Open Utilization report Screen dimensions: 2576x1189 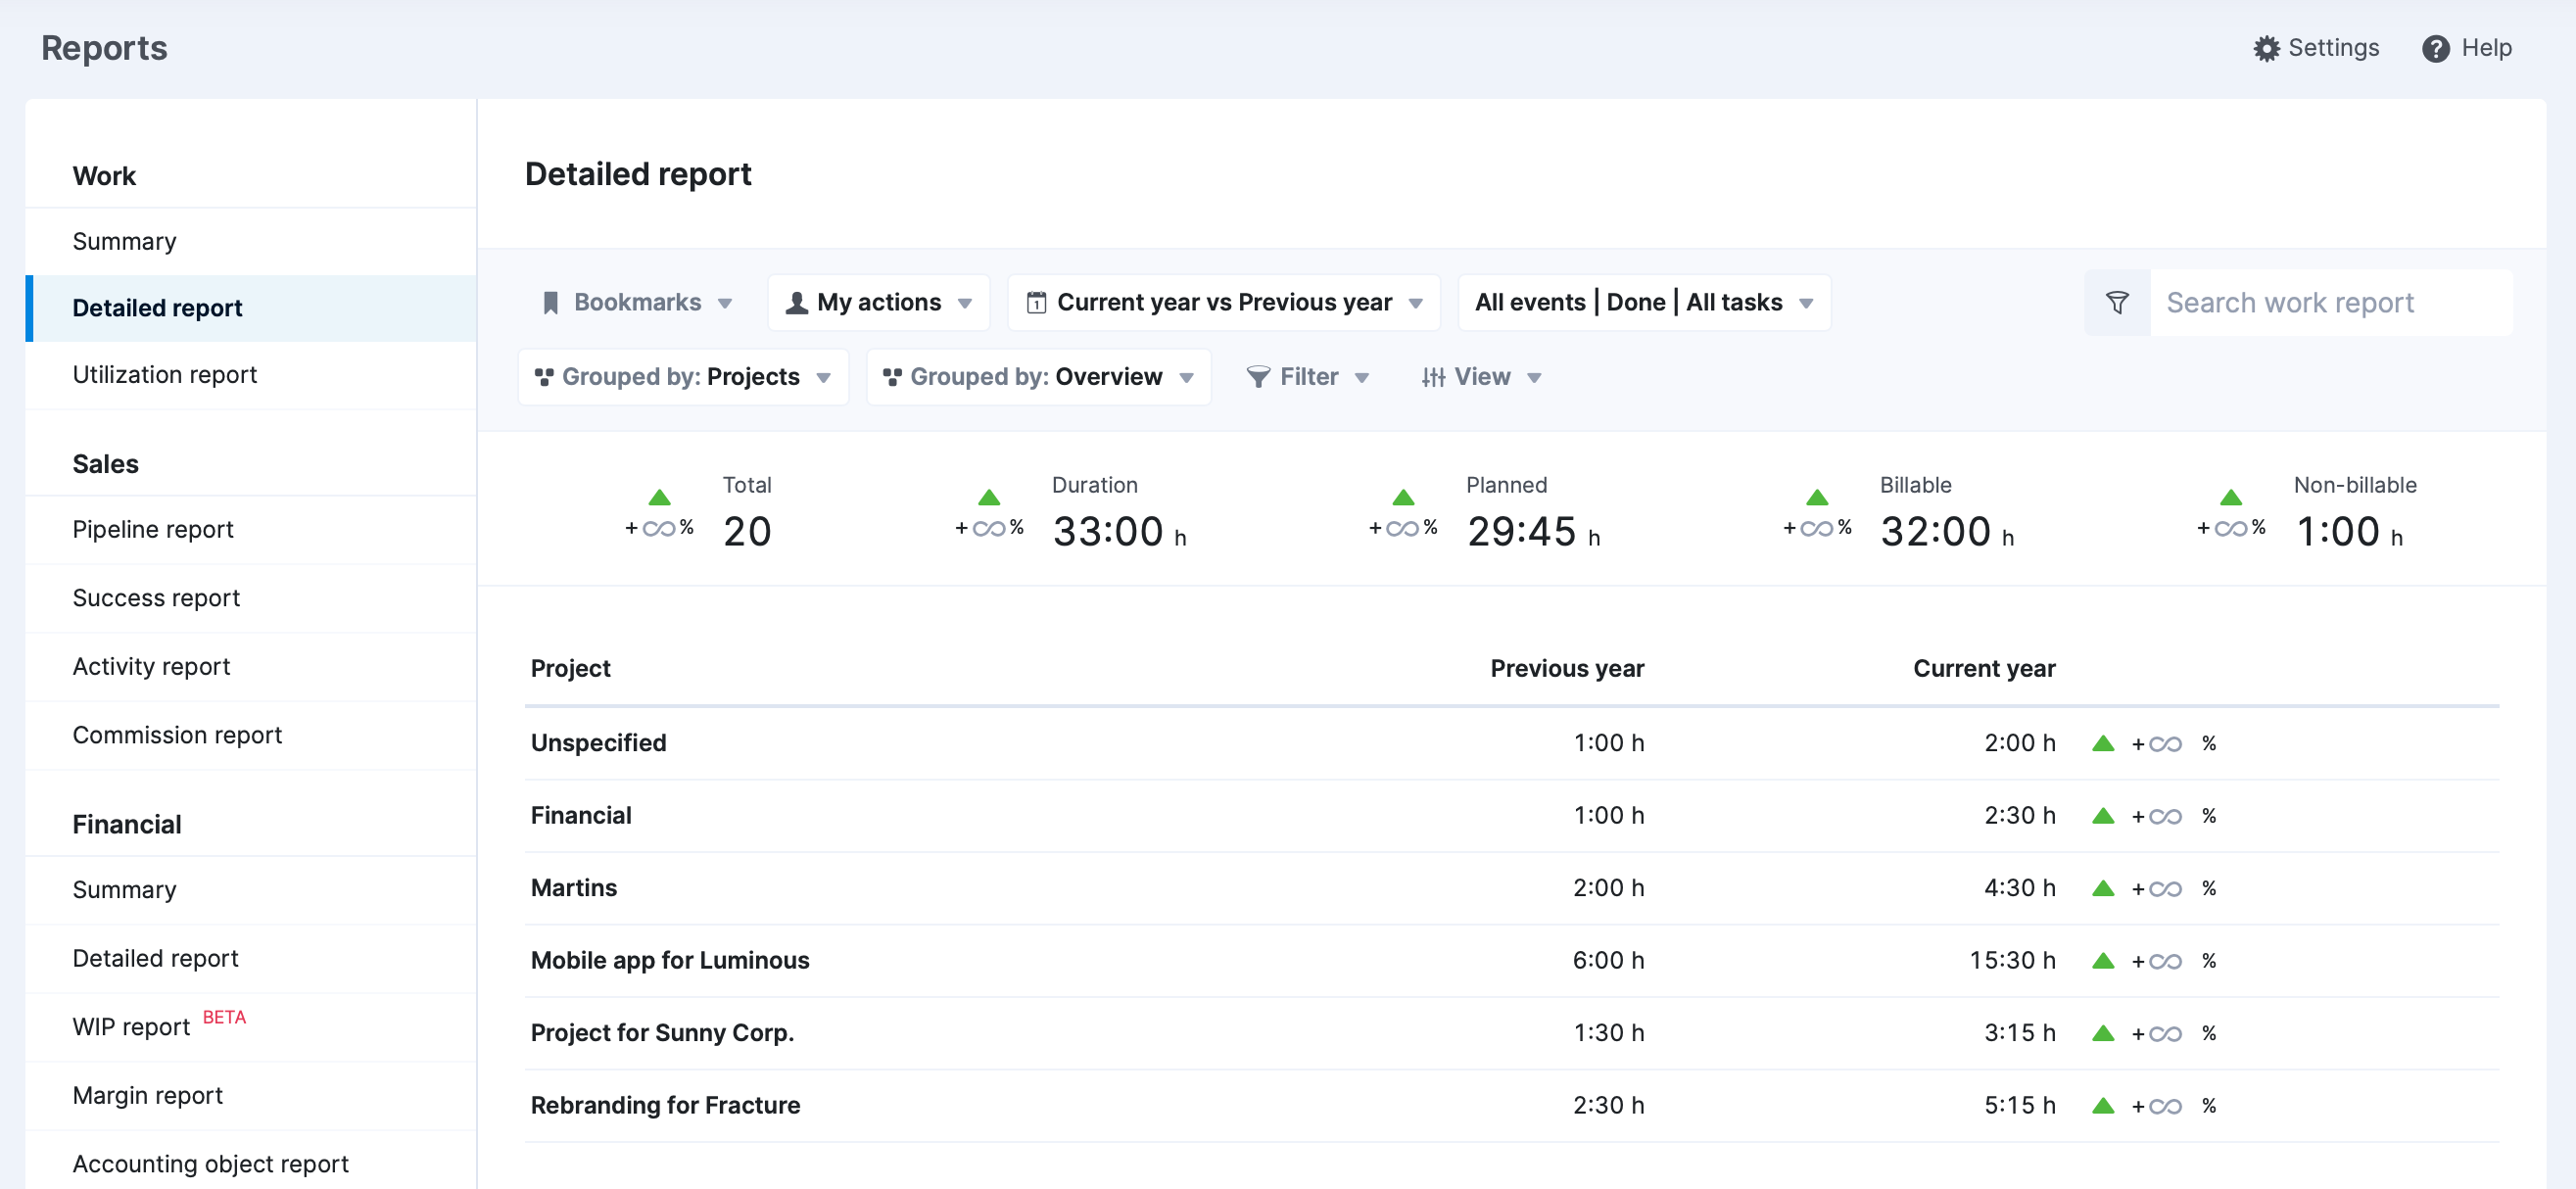[251, 375]
